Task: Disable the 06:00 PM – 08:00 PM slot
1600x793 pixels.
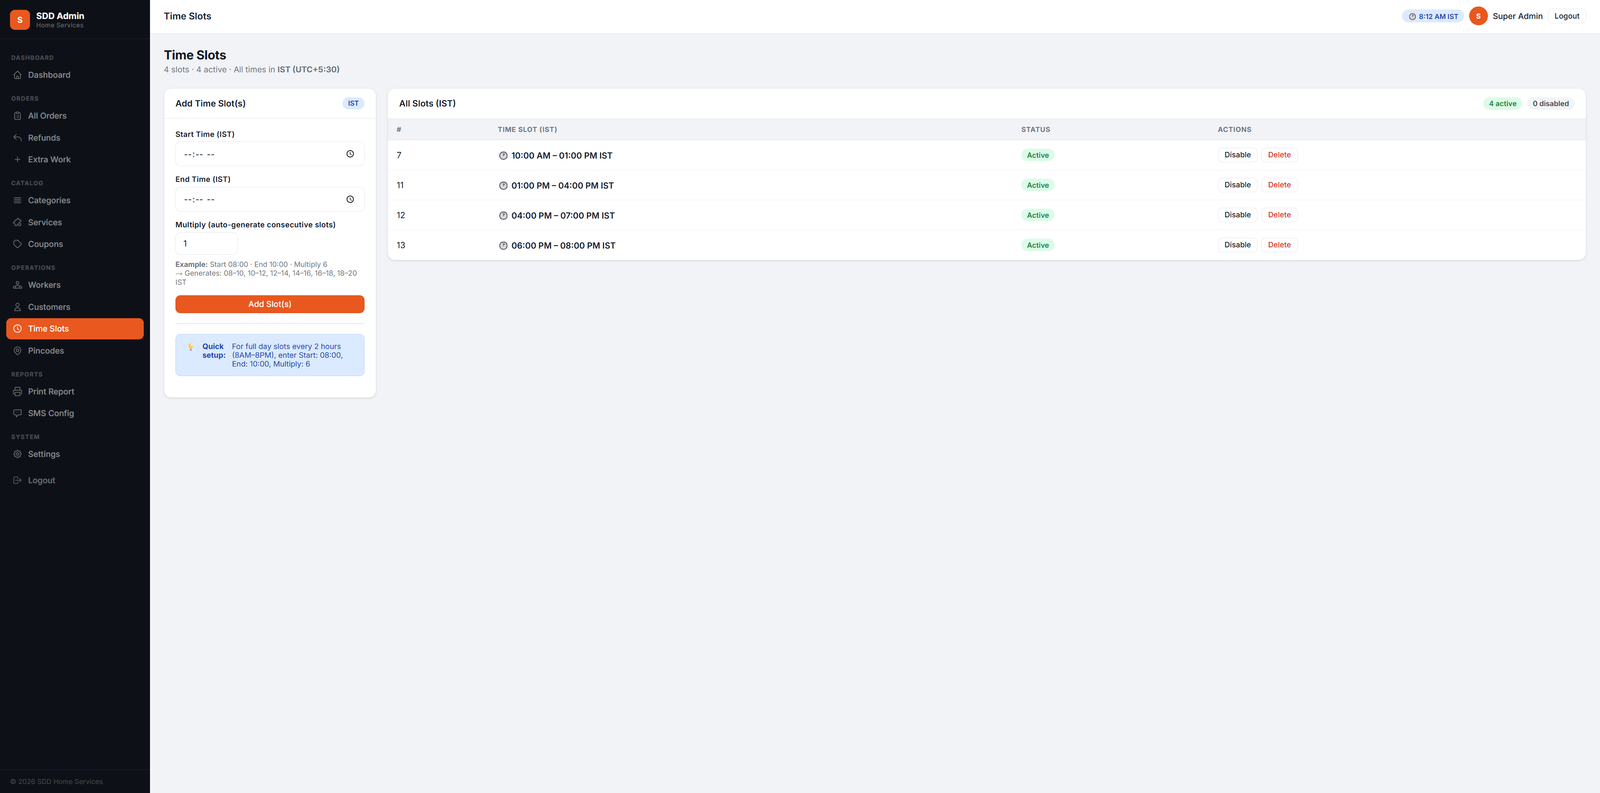Action: (1237, 245)
